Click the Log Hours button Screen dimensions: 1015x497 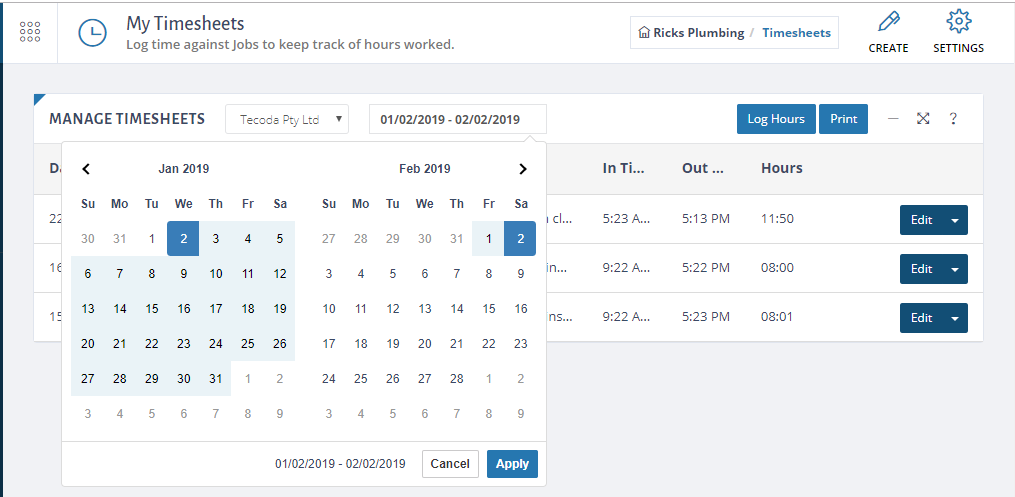pyautogui.click(x=776, y=119)
